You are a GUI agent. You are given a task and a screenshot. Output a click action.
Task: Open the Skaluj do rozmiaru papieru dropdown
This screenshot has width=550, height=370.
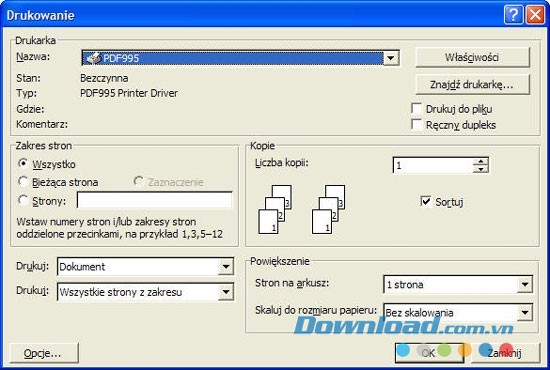525,312
